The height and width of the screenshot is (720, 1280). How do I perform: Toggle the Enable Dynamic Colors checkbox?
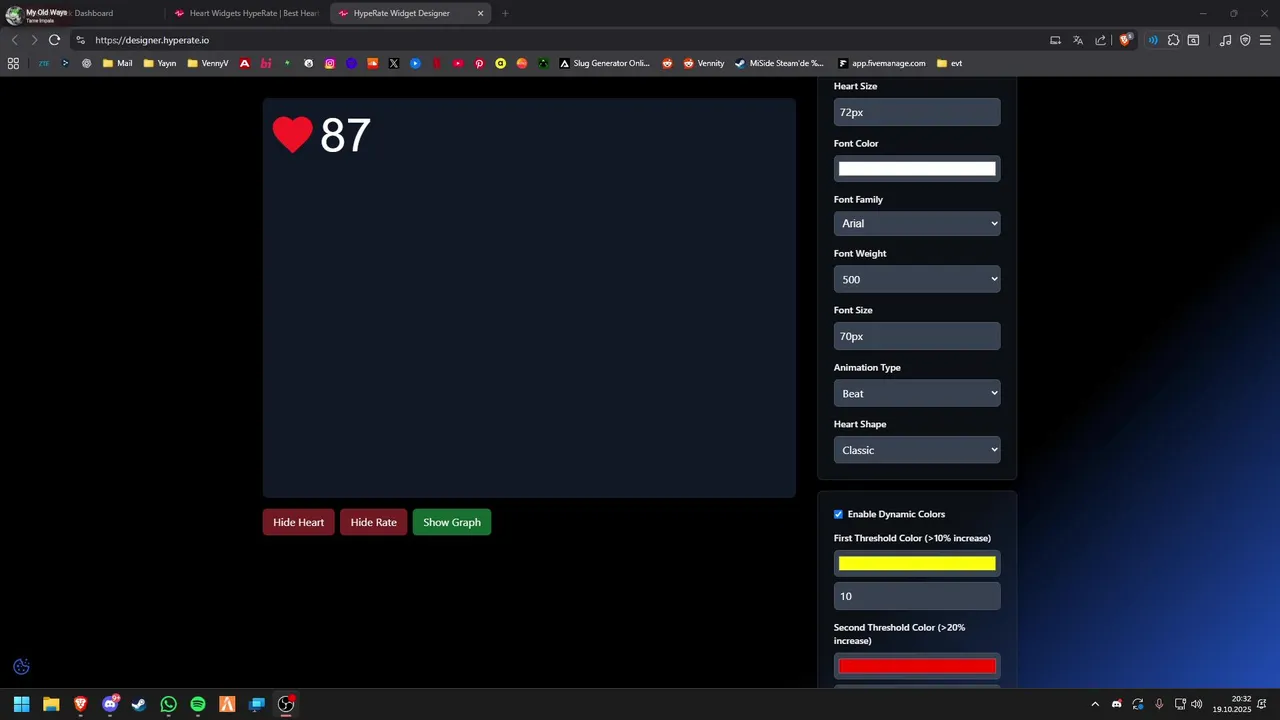tap(838, 514)
